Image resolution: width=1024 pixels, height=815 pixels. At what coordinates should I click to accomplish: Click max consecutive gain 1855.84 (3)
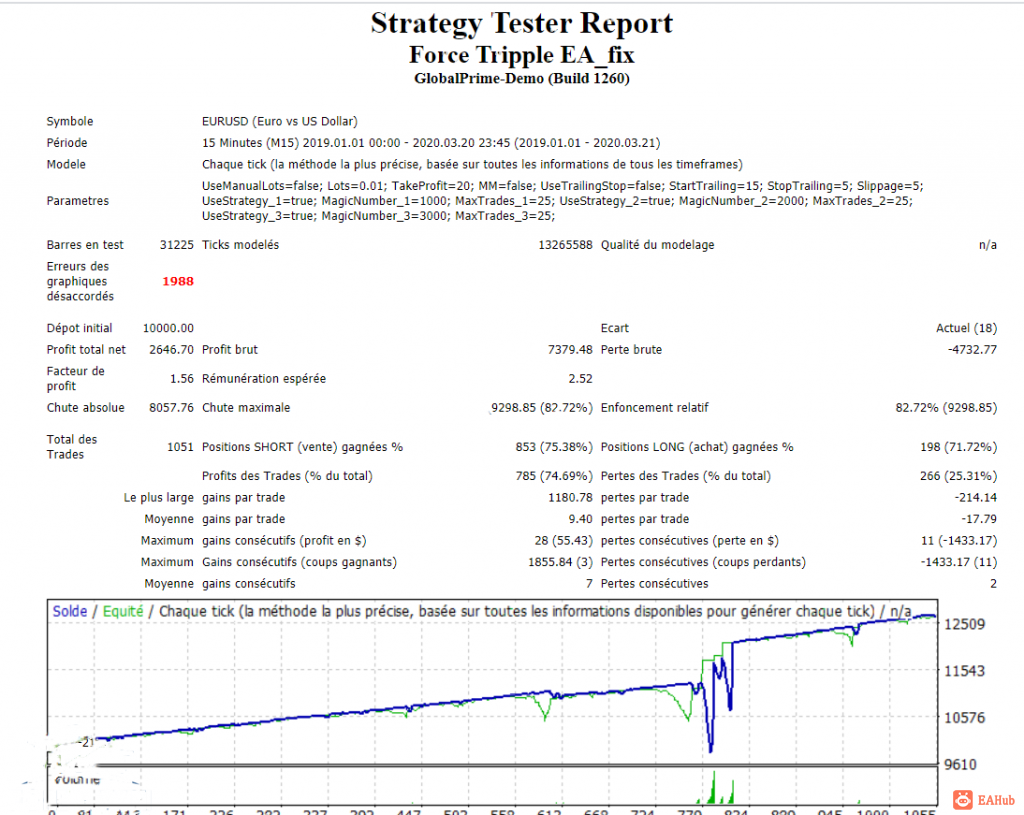pos(560,562)
